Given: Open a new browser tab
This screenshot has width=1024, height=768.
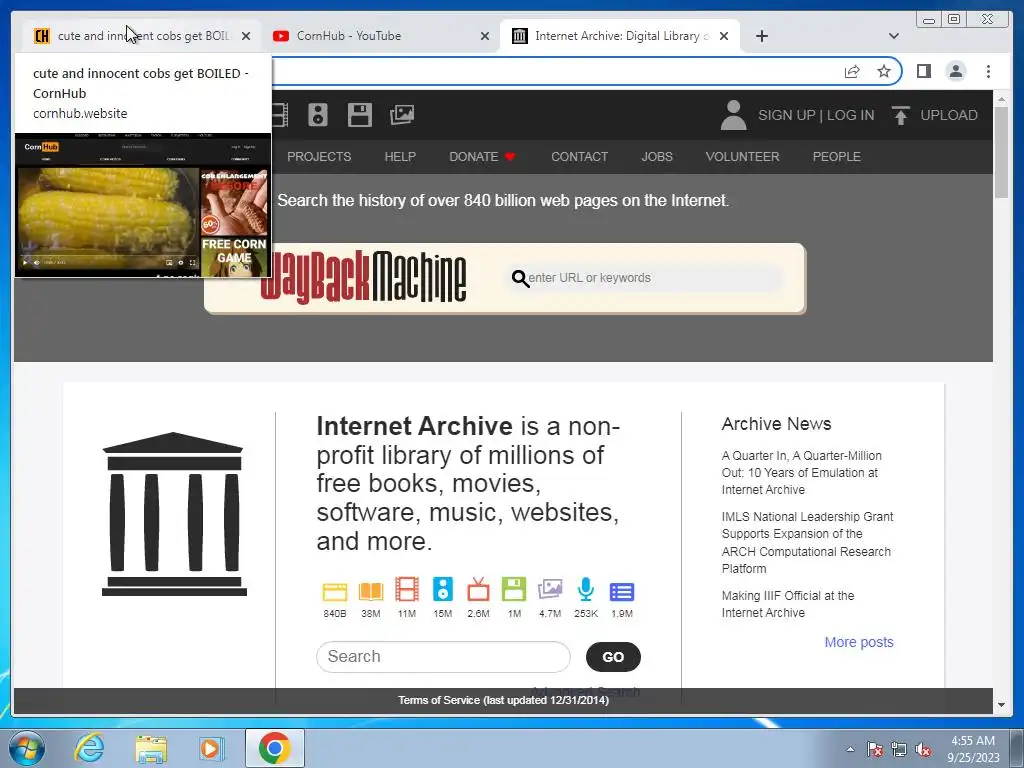Looking at the screenshot, I should pyautogui.click(x=761, y=36).
